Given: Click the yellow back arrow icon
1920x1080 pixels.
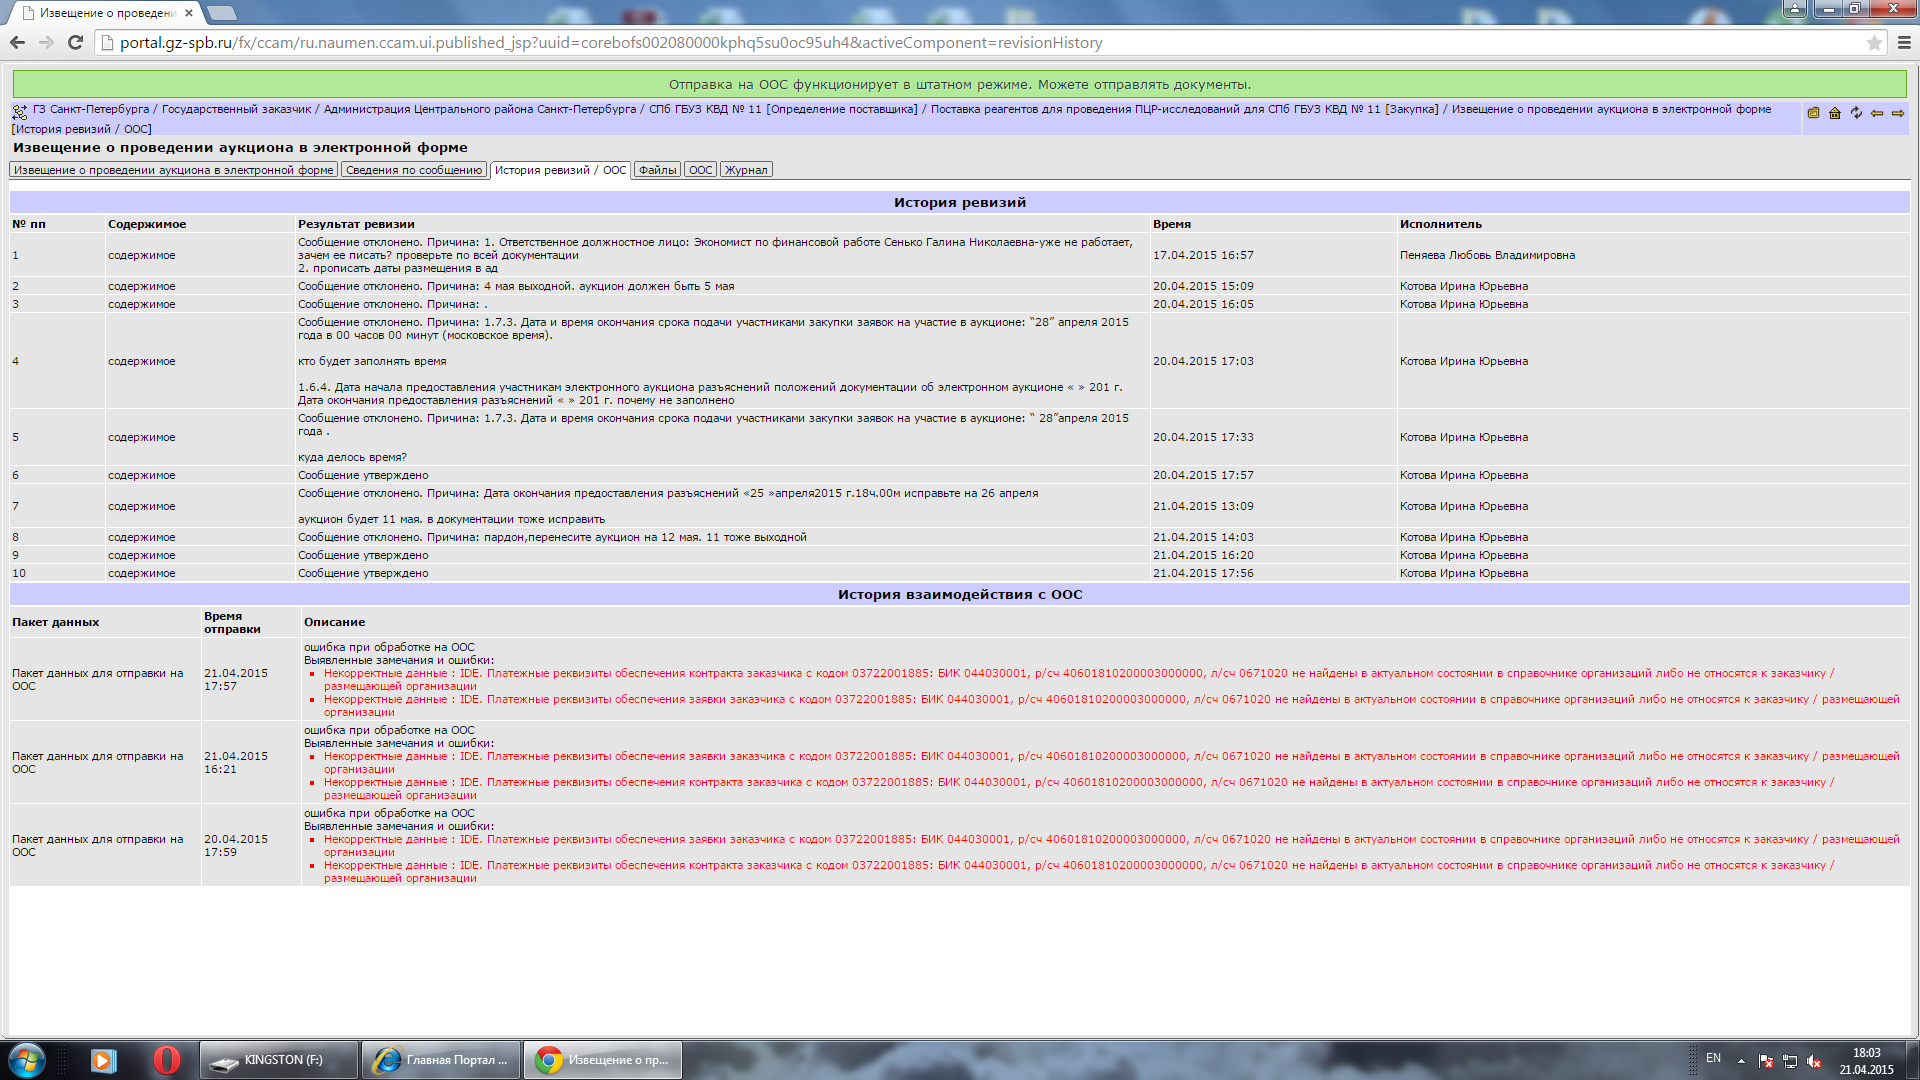Looking at the screenshot, I should (x=1877, y=113).
